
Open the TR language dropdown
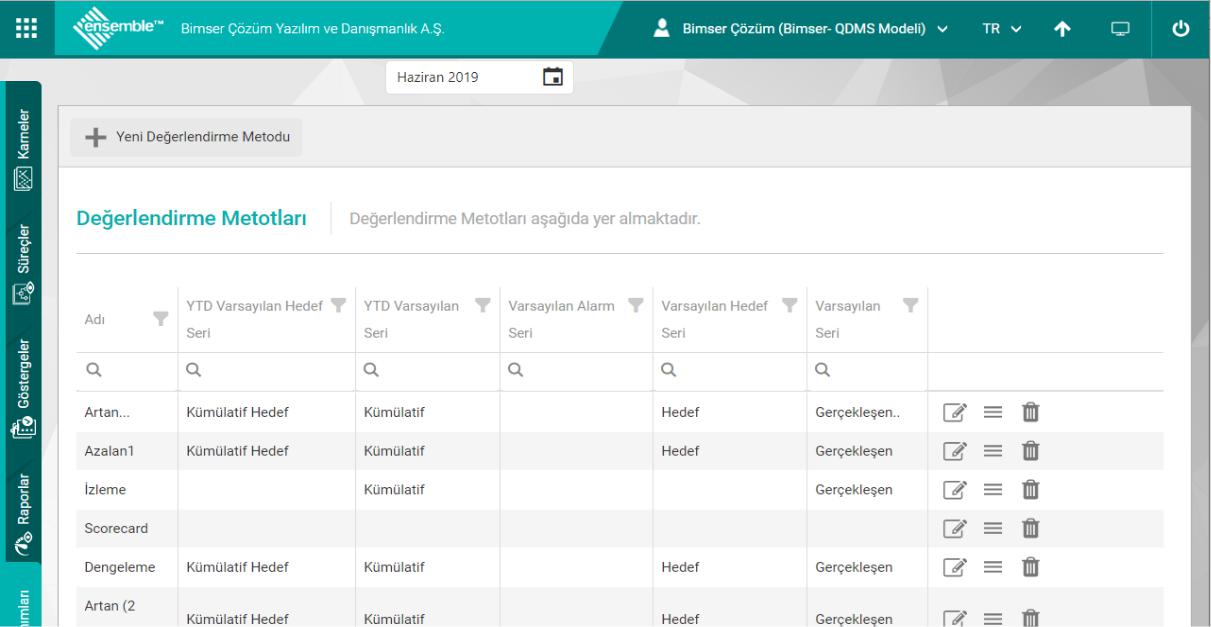click(1001, 29)
